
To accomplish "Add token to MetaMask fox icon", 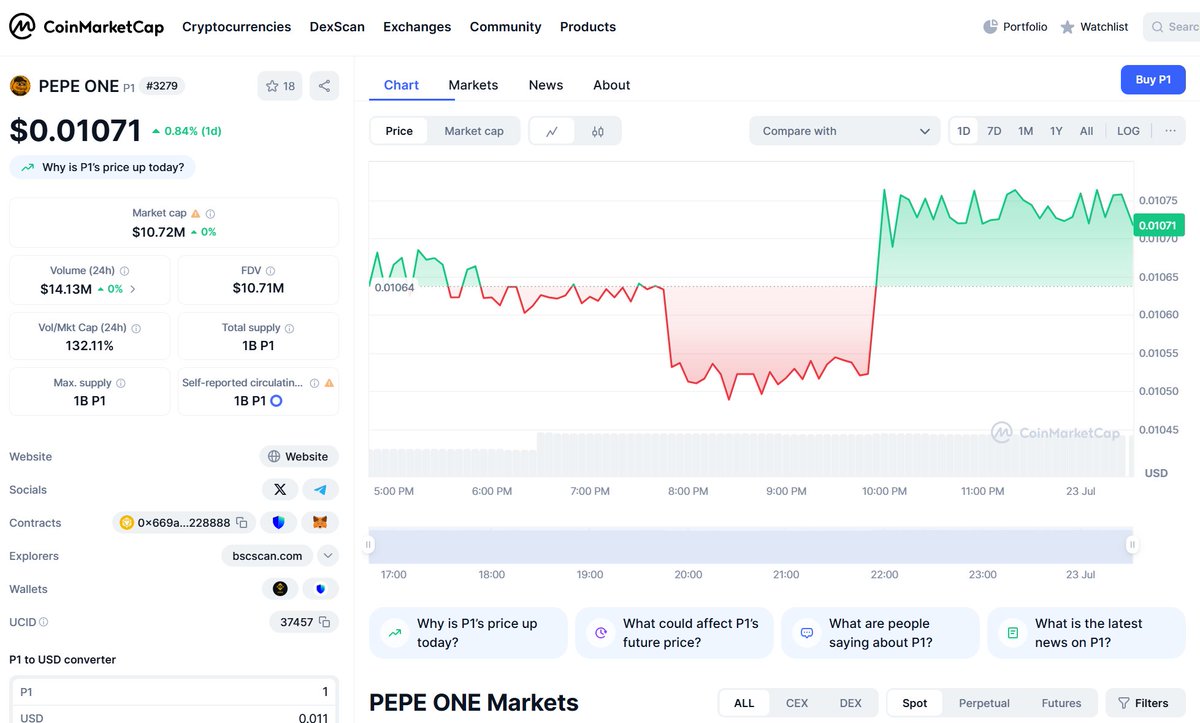I will 320,523.
